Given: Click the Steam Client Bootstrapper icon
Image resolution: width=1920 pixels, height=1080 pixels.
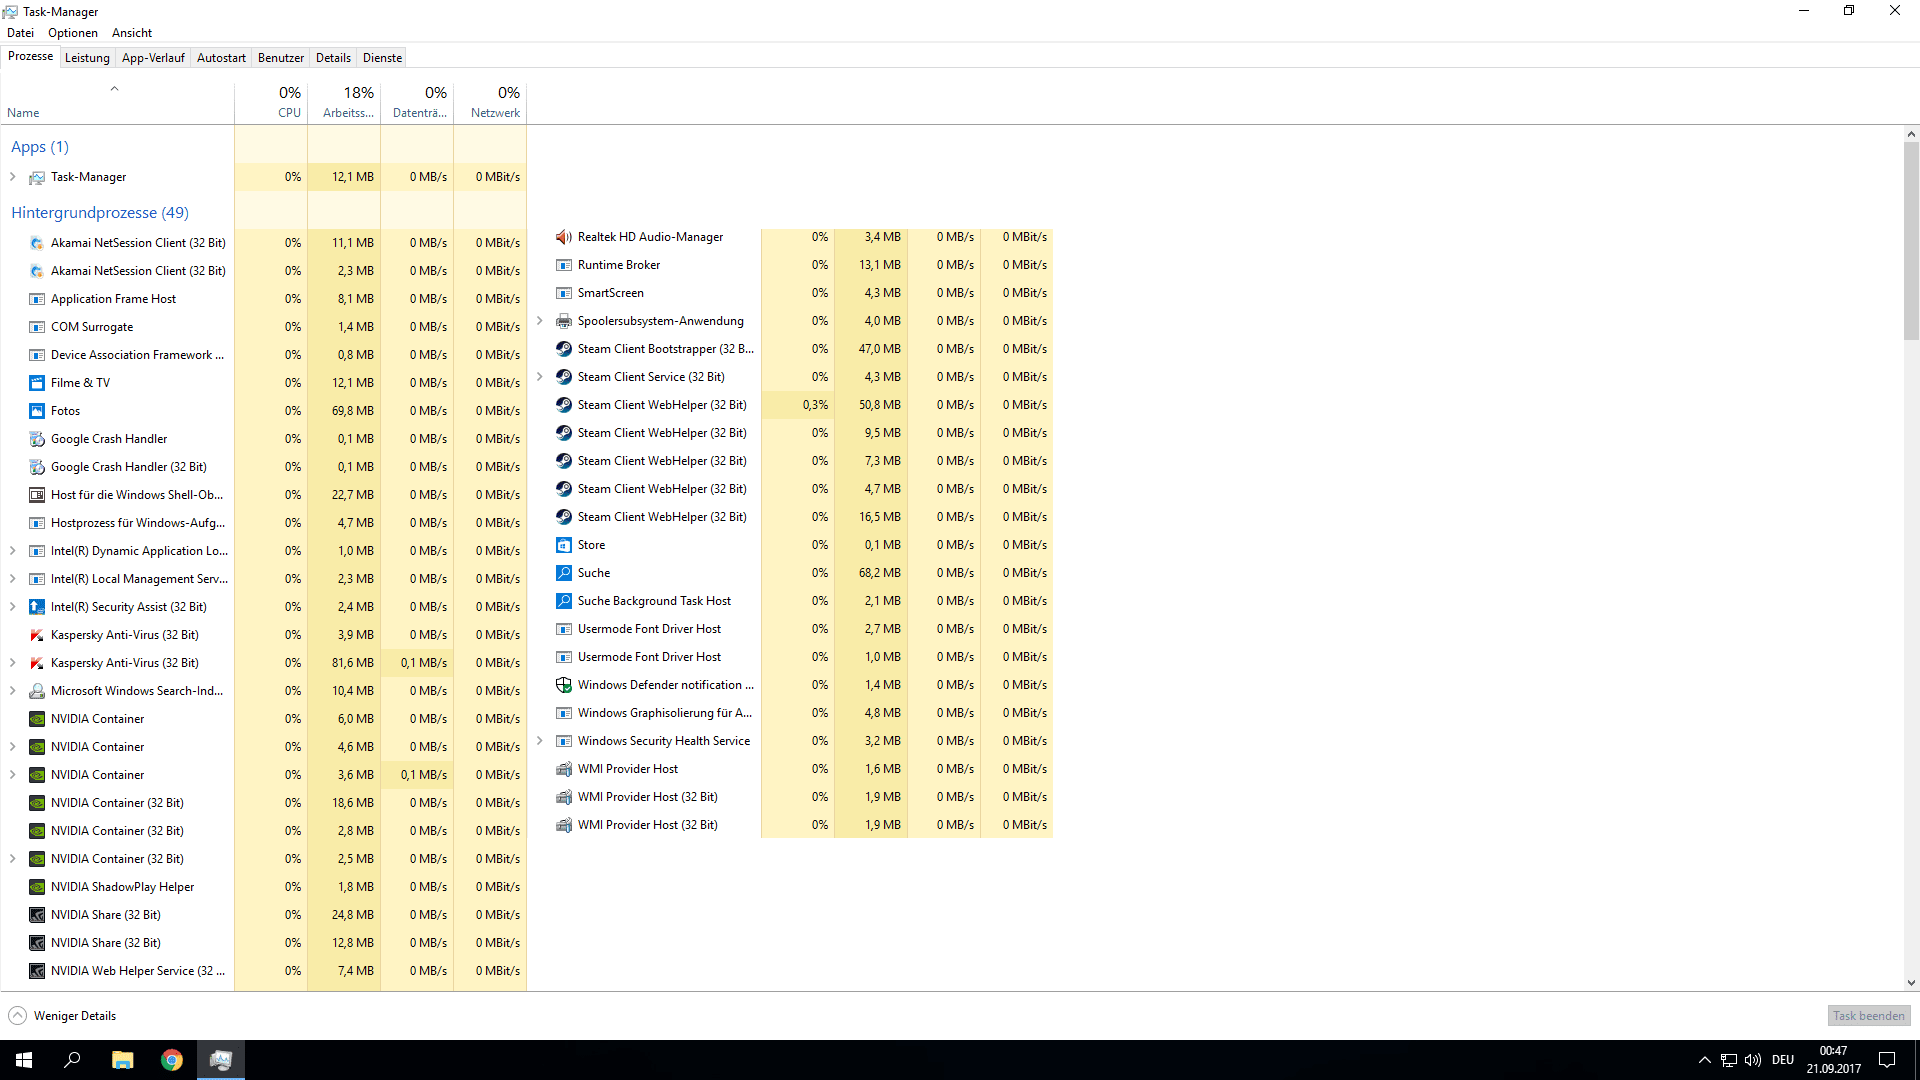Looking at the screenshot, I should click(564, 349).
